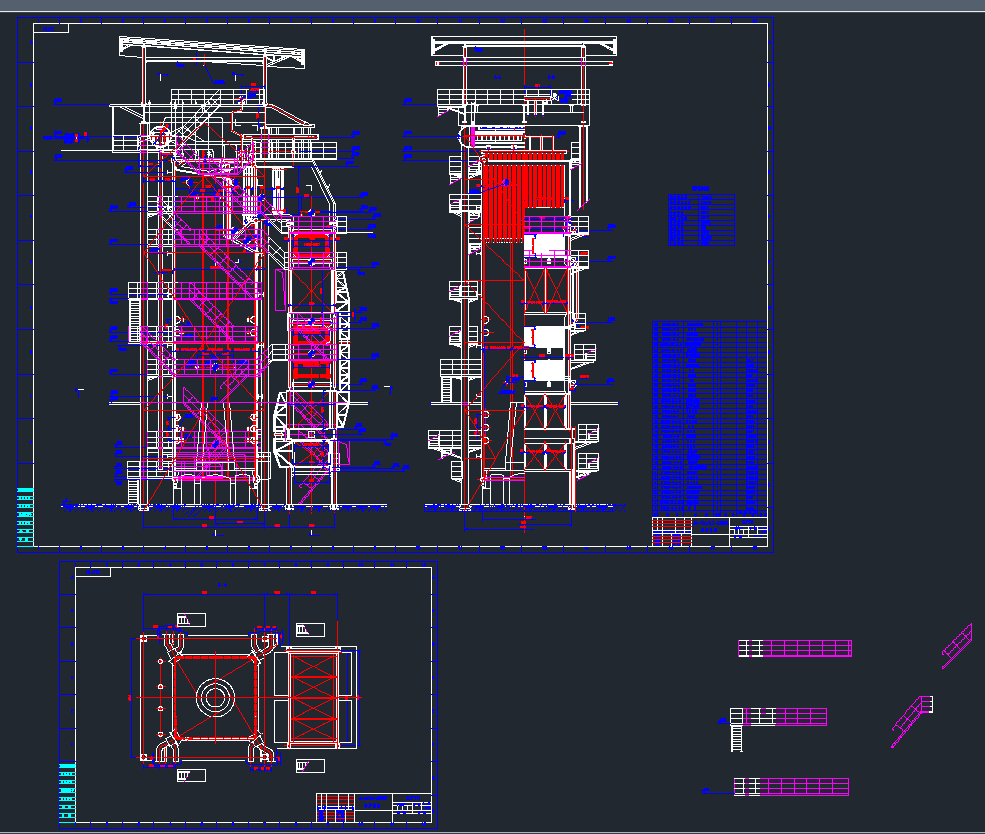Viewport: 985px width, 834px height.
Task: Select the top-left label box of the upper sheet
Action: [x=51, y=29]
